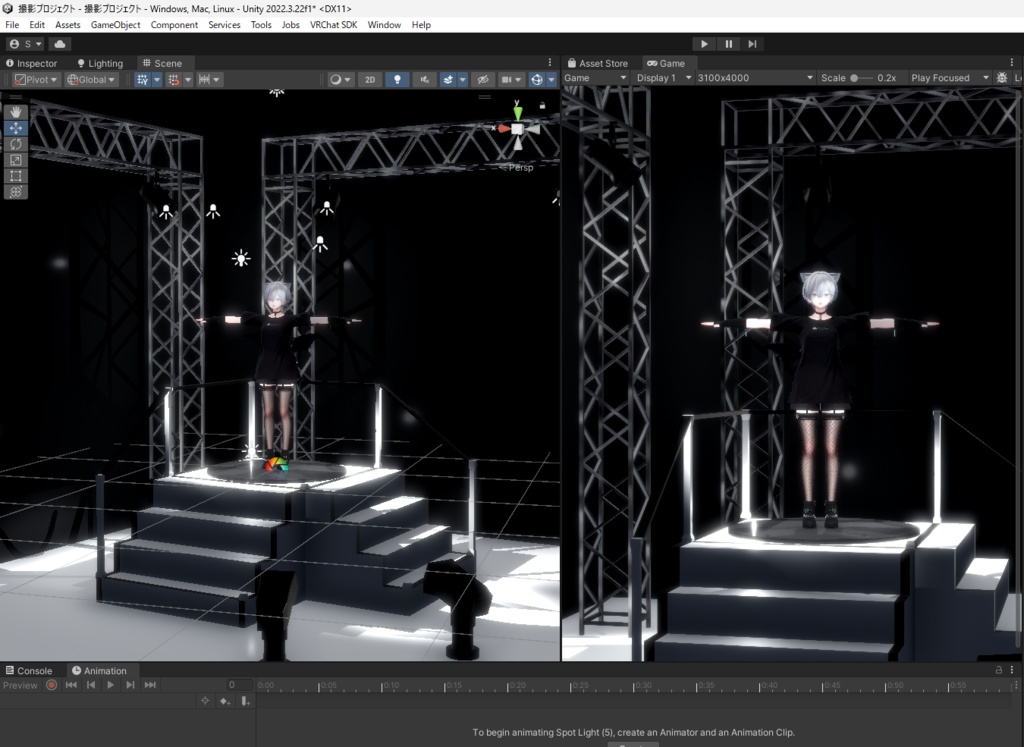Toggle scene effects (skybox, fog) button
The height and width of the screenshot is (747, 1024).
click(448, 80)
